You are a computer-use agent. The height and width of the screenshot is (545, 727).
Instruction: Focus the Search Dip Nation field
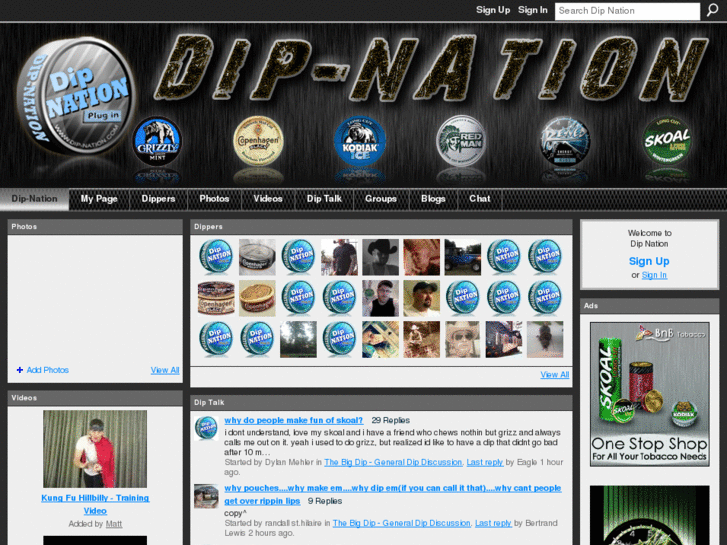tap(627, 11)
